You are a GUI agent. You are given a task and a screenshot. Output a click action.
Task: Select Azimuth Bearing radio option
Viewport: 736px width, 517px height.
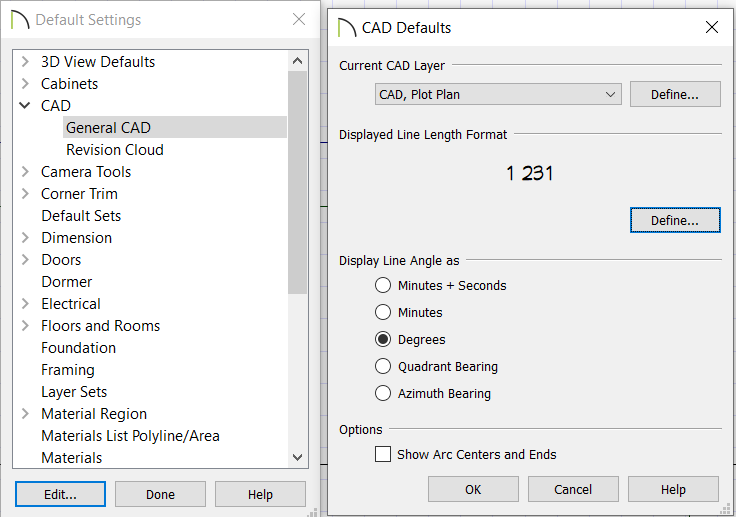tap(383, 393)
